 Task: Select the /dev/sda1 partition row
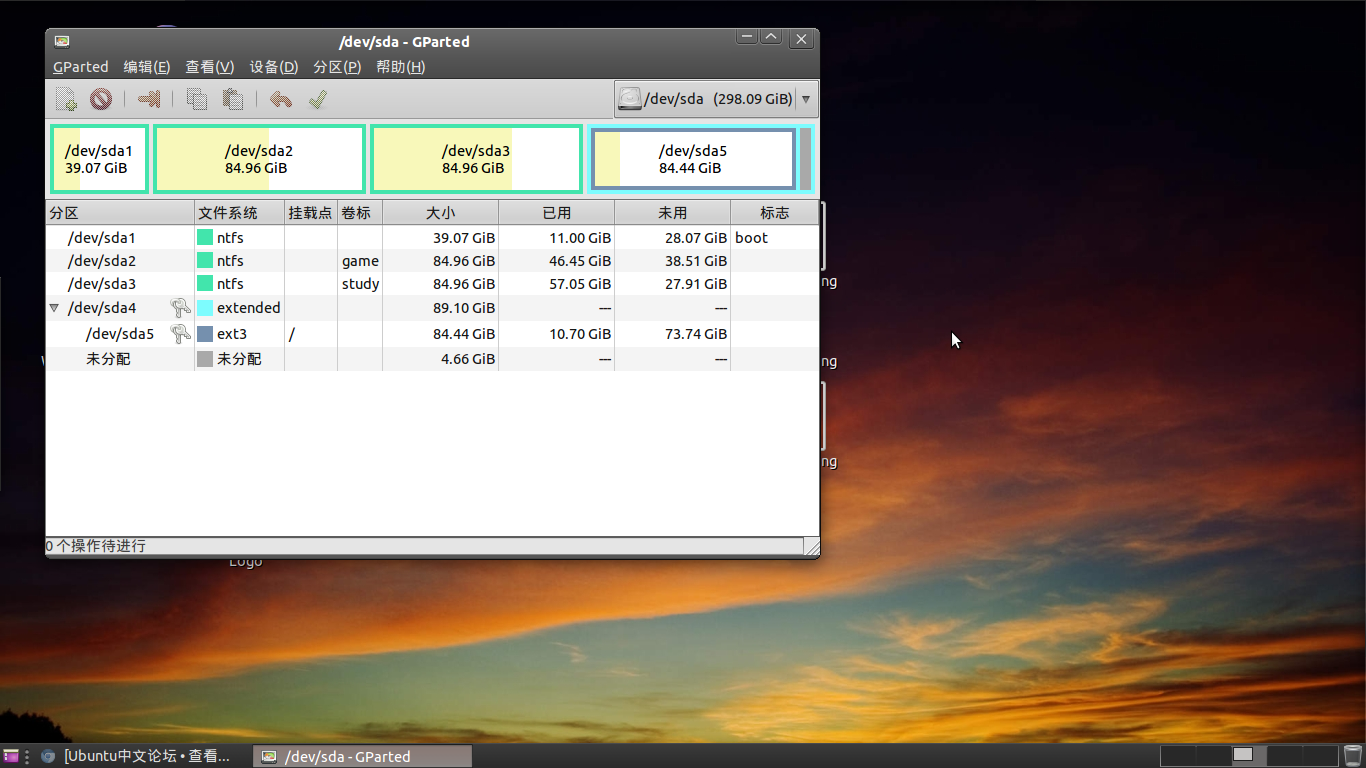(x=432, y=238)
